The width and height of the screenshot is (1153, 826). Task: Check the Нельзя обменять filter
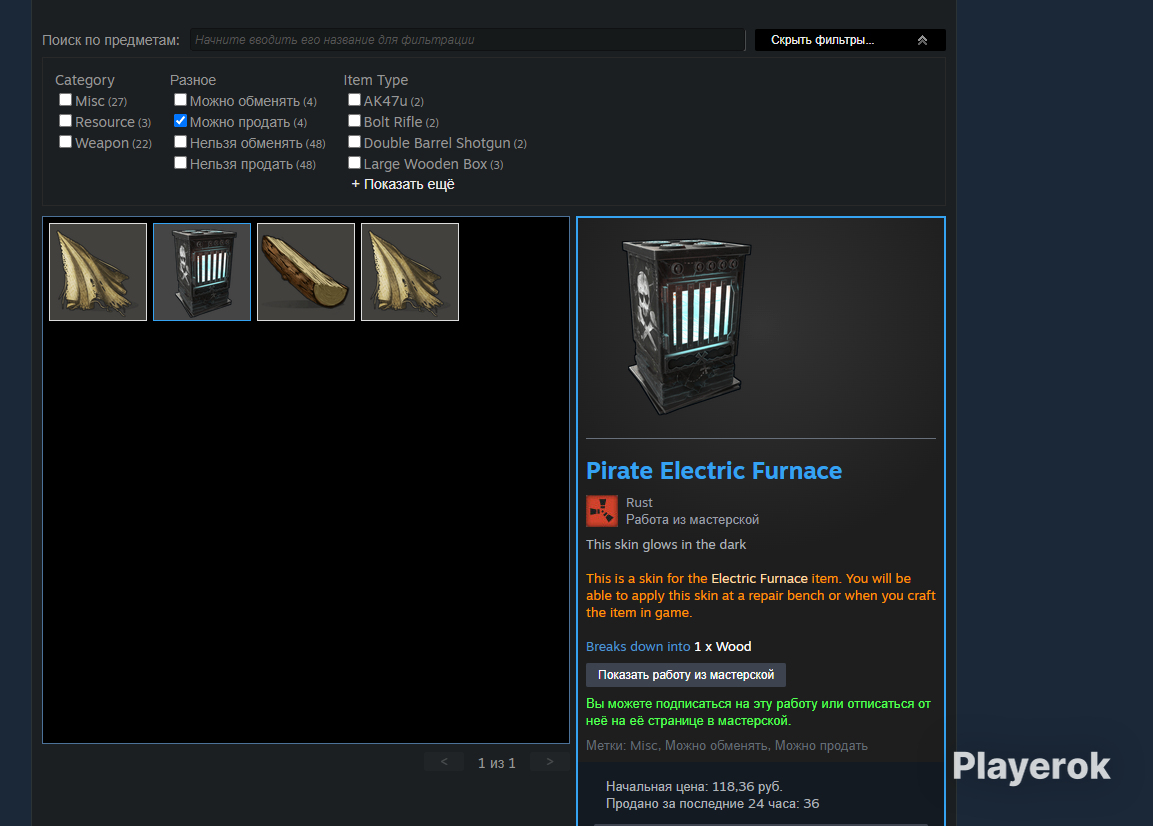coord(180,141)
